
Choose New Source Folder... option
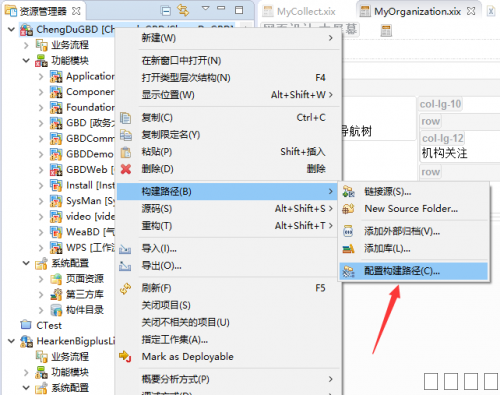point(411,209)
